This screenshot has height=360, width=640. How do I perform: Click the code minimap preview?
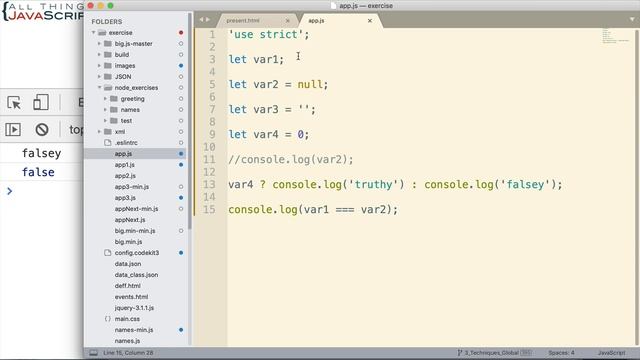click(615, 36)
